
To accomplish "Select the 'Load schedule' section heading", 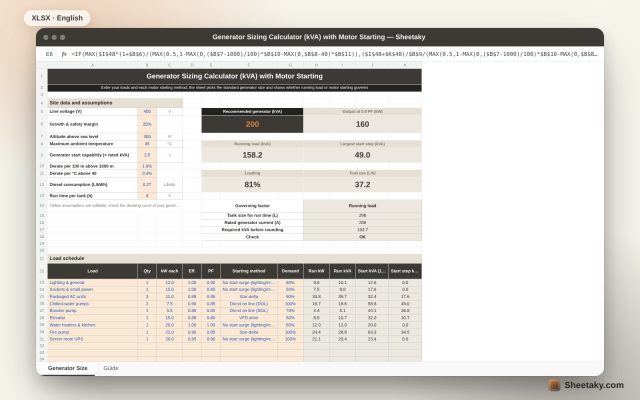I will (234, 258).
